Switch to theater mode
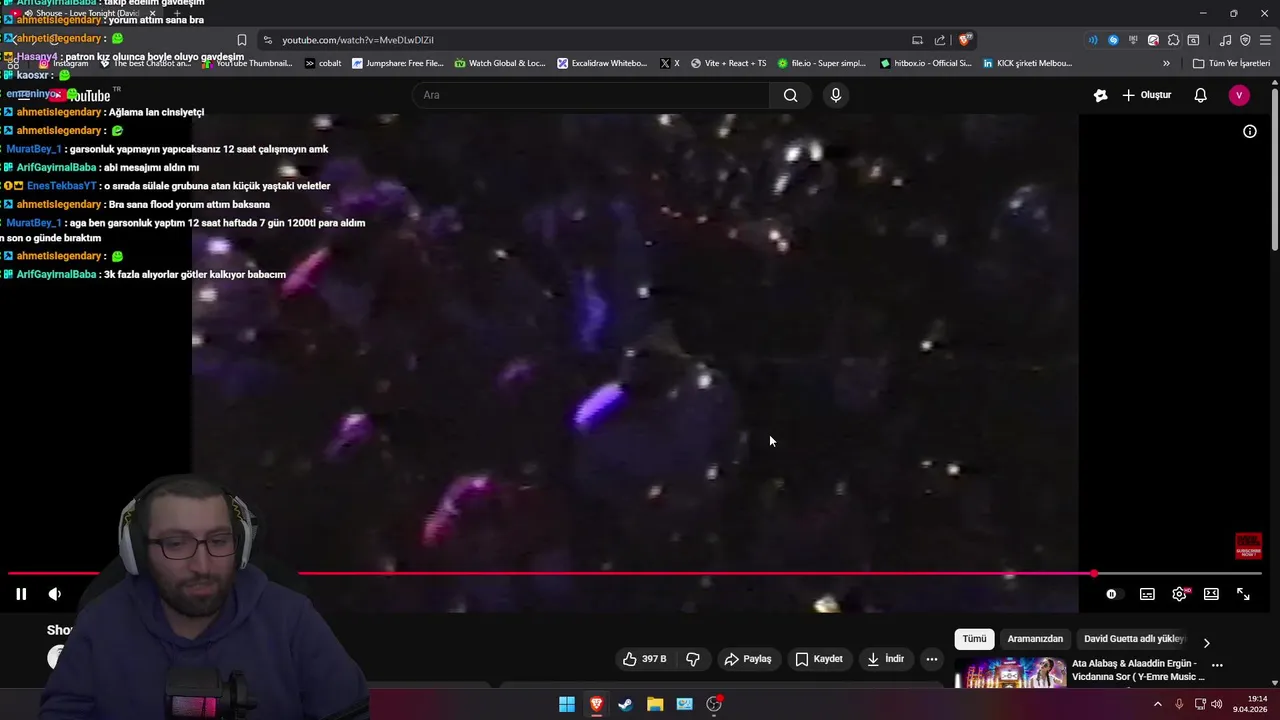1280x720 pixels. 1211,594
